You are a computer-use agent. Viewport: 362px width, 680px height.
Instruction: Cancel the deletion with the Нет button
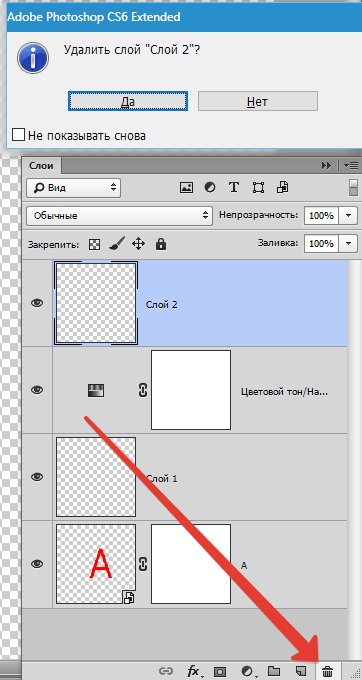click(x=258, y=101)
